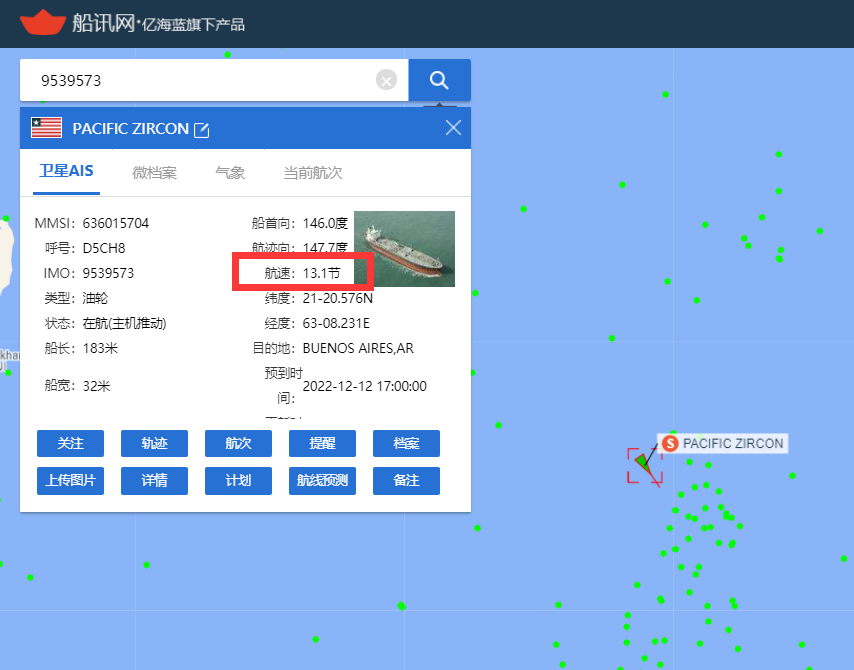This screenshot has width=854, height=670.
Task: Clear the search field with X icon
Action: point(387,80)
